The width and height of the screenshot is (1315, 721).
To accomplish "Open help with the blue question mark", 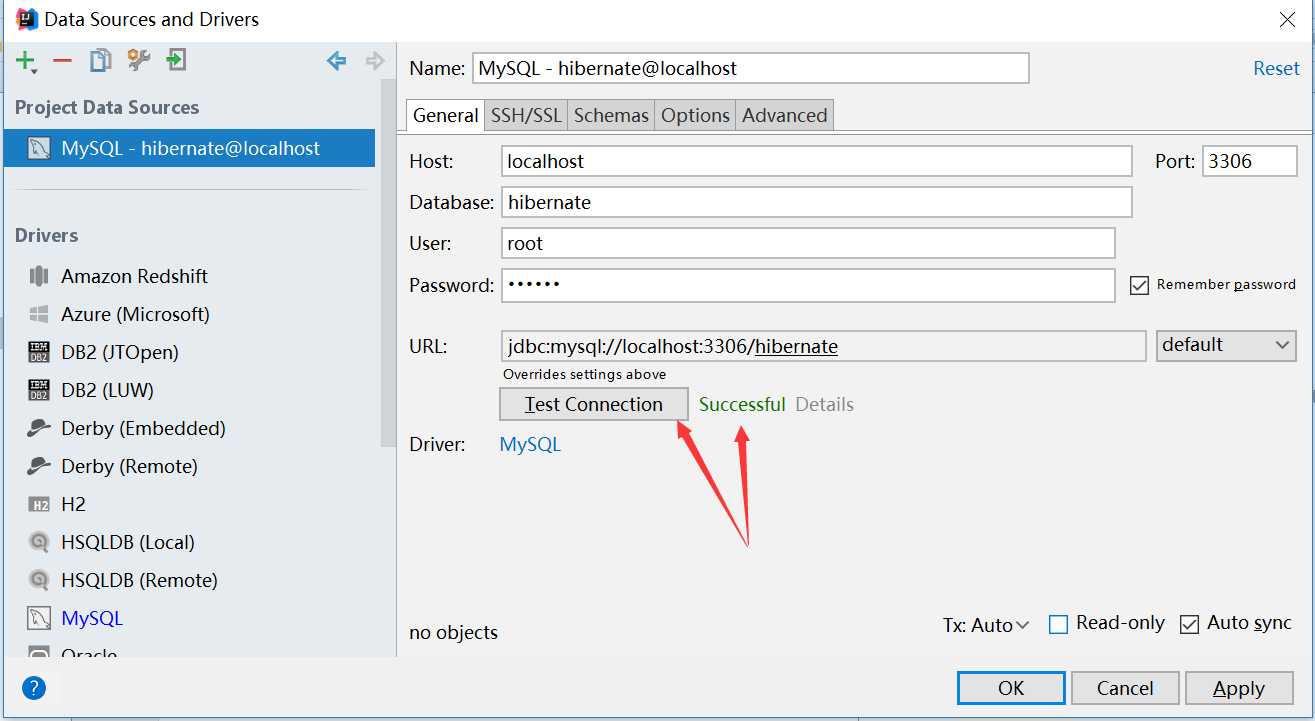I will (x=34, y=688).
